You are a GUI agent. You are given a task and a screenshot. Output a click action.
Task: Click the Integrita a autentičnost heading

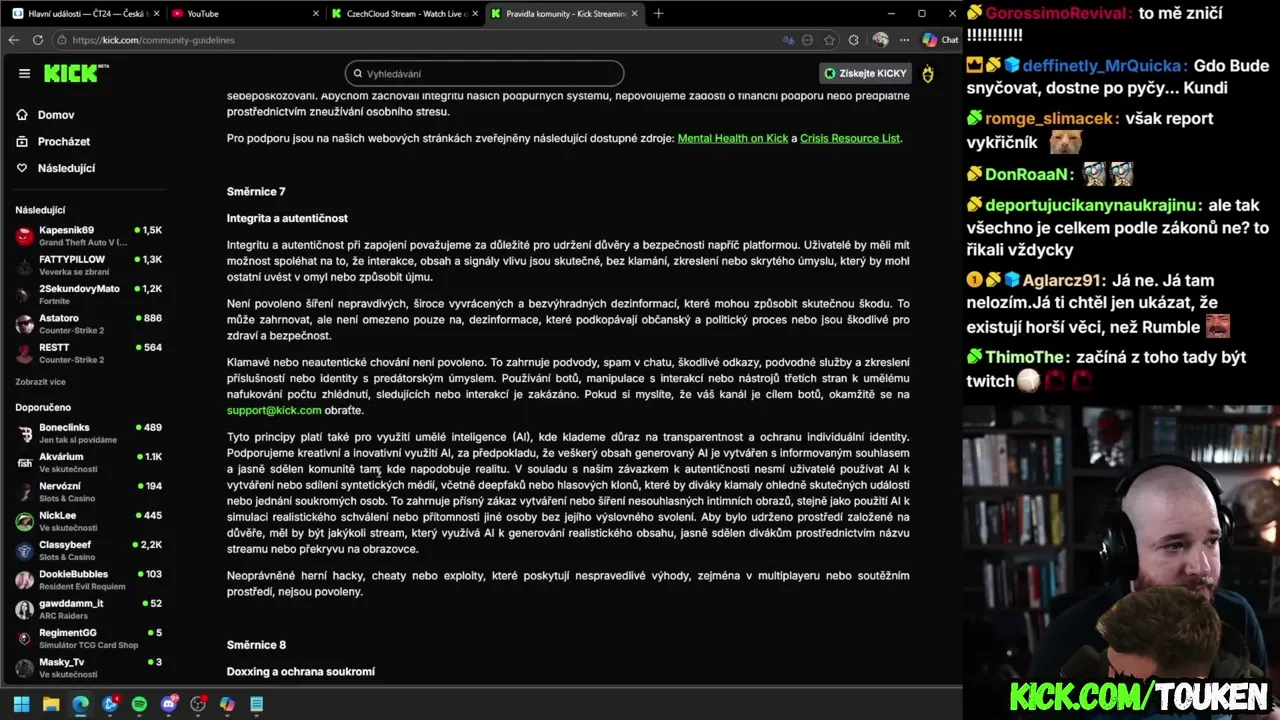coord(287,218)
